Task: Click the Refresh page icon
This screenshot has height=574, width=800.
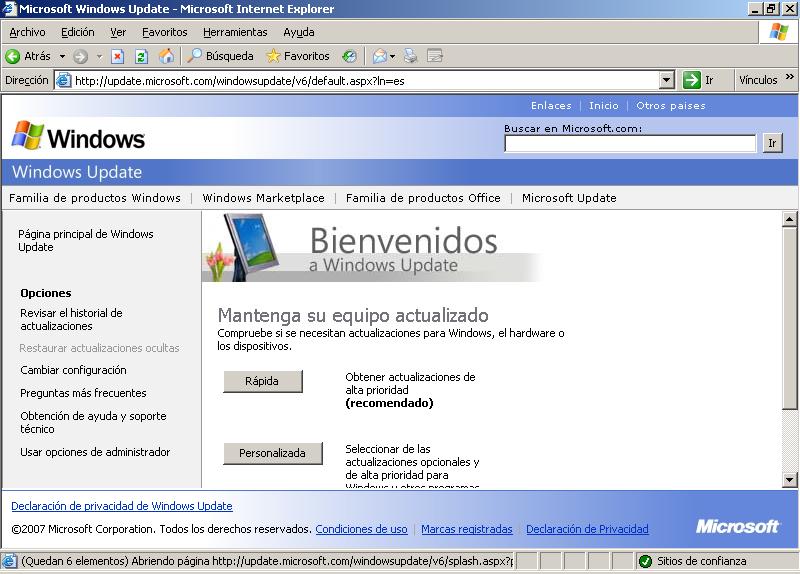Action: click(x=141, y=57)
